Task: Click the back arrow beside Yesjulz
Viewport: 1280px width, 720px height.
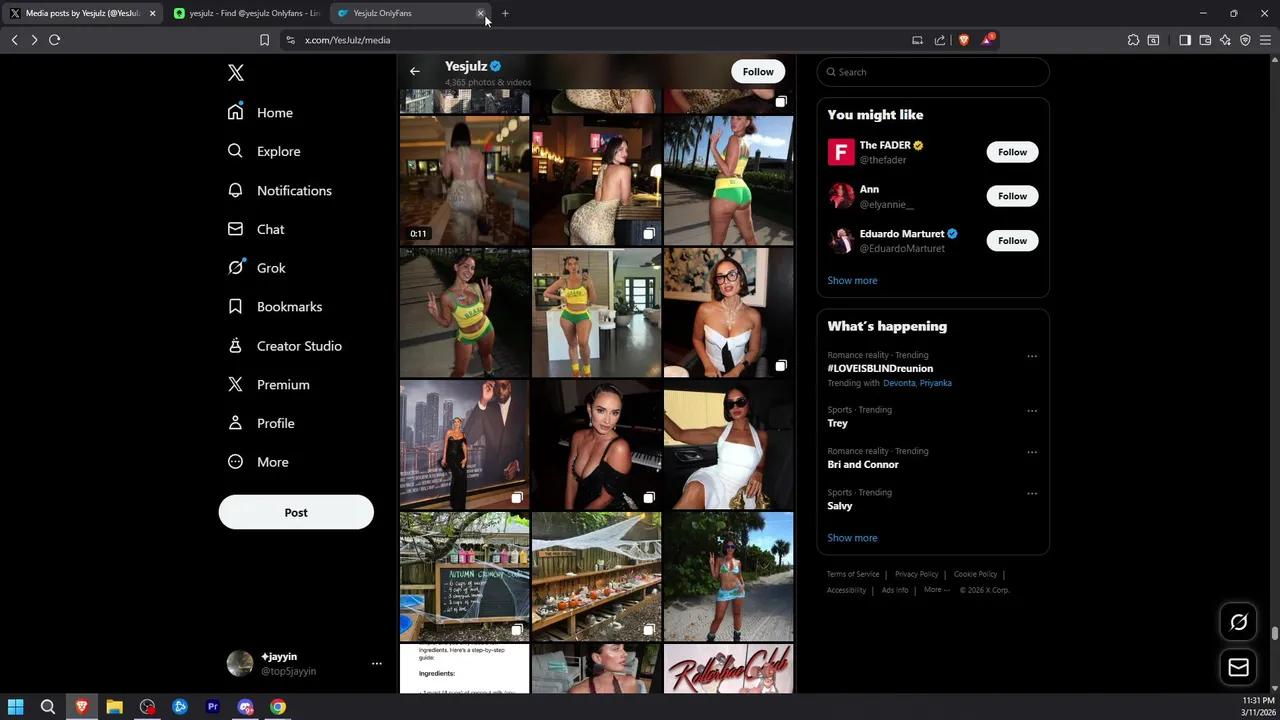Action: point(415,71)
